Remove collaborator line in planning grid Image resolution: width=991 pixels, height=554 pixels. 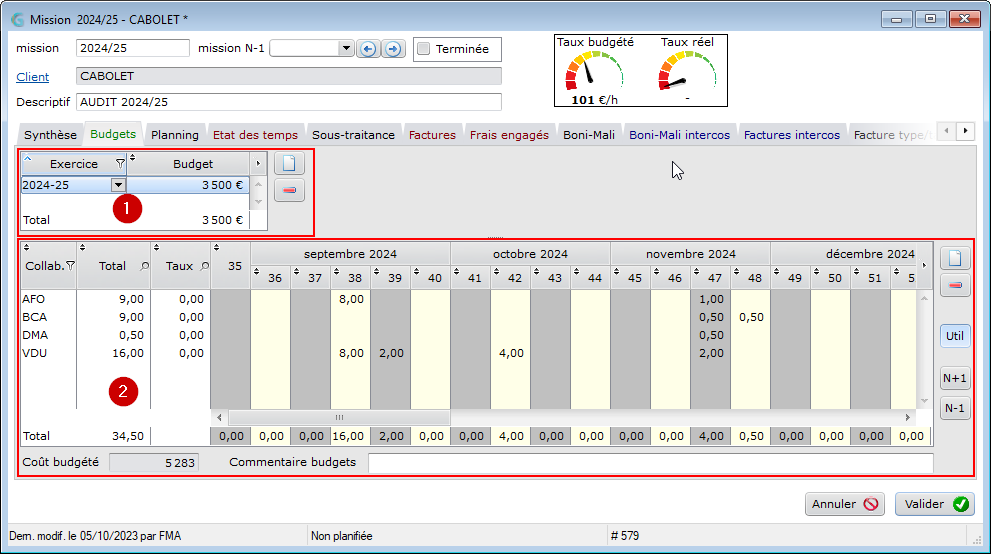pyautogui.click(x=955, y=286)
